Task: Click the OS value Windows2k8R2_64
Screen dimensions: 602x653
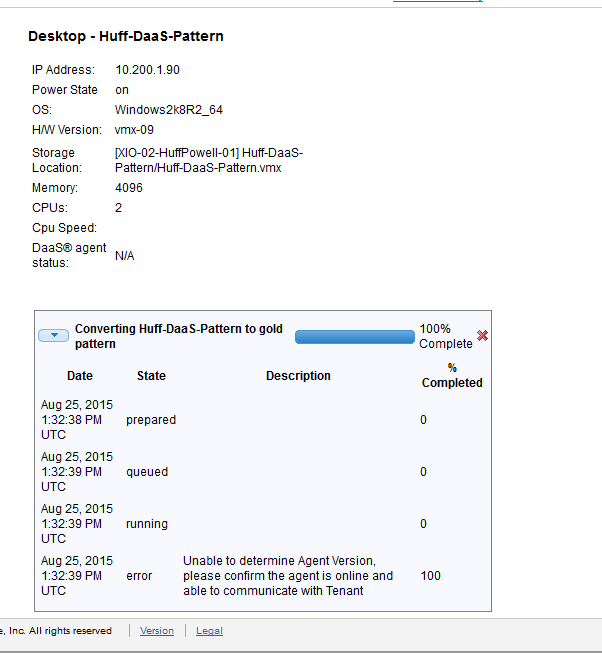Action: (169, 110)
